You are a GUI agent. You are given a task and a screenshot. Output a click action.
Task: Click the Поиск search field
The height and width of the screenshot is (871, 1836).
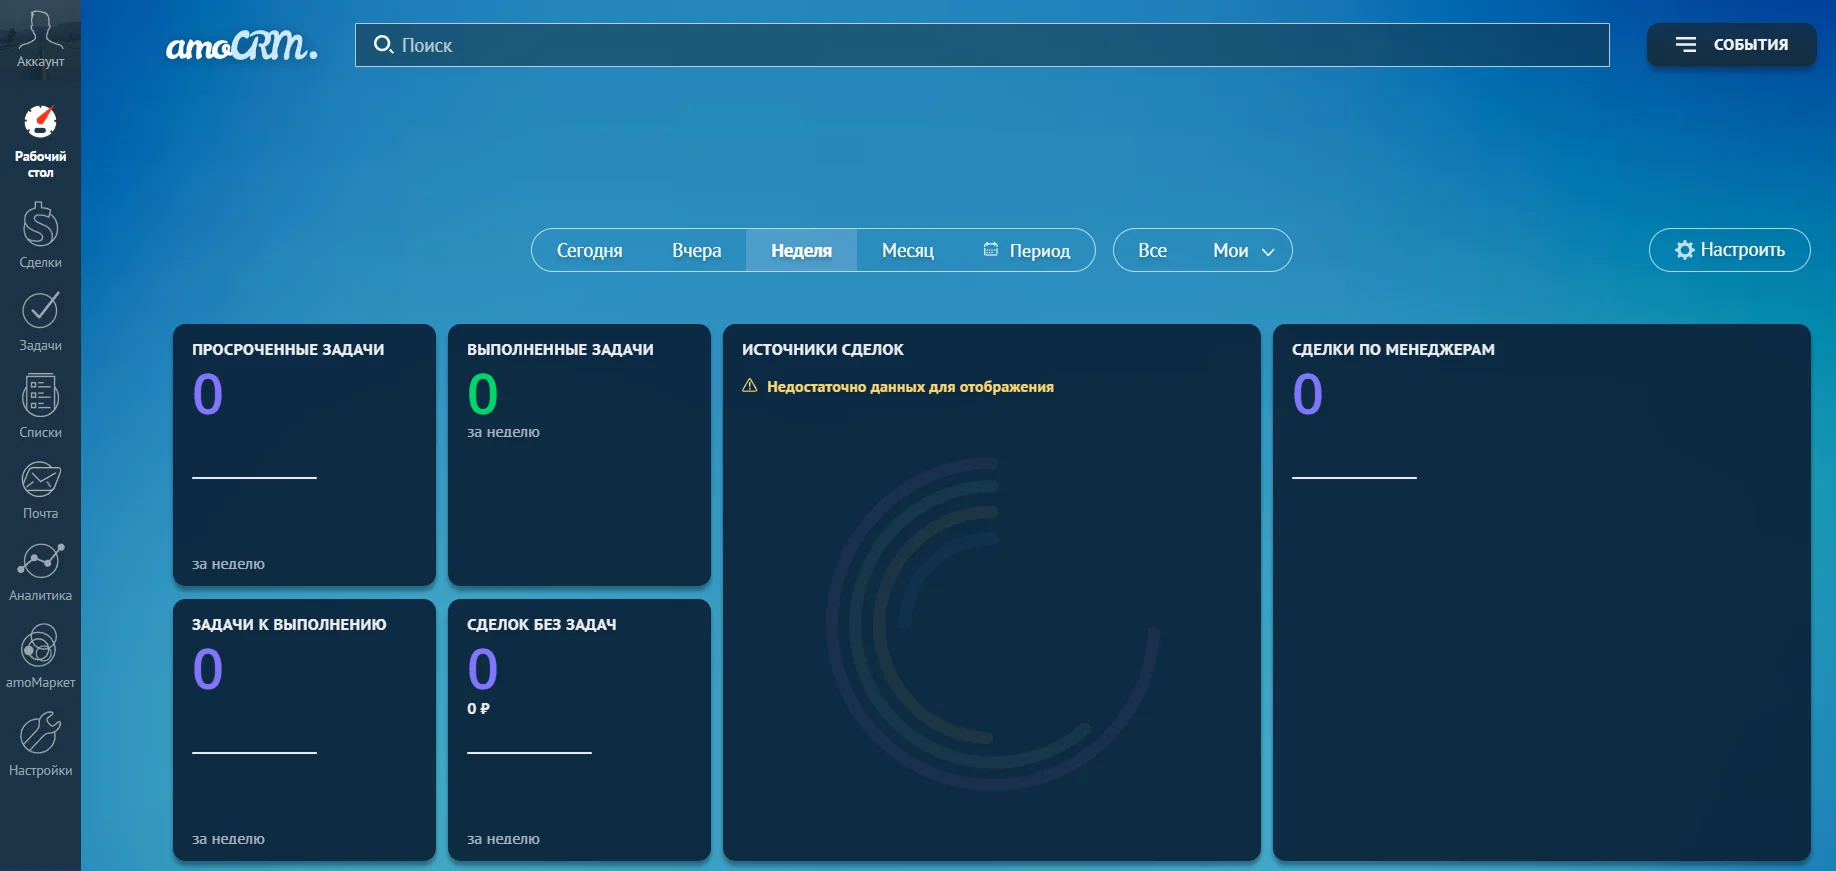point(980,45)
